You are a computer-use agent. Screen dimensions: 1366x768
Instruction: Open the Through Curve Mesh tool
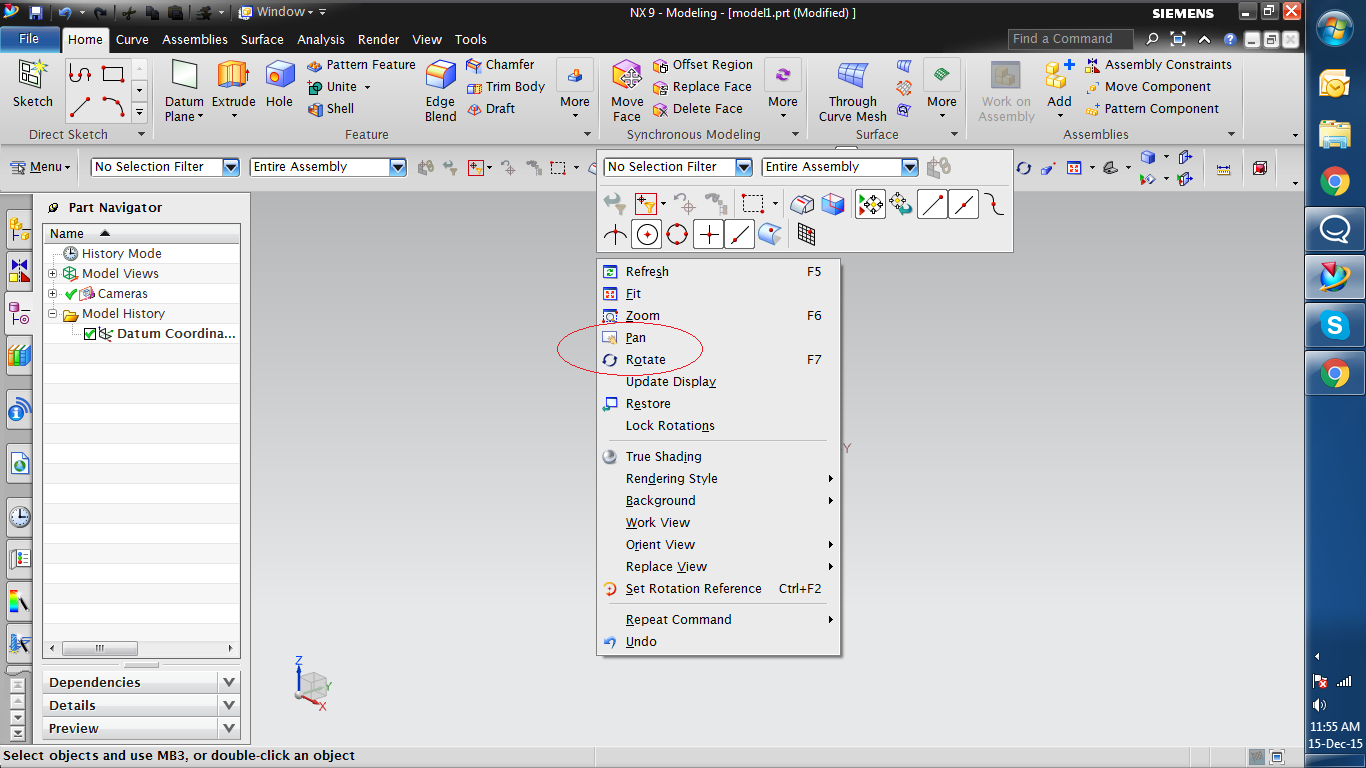click(x=853, y=91)
